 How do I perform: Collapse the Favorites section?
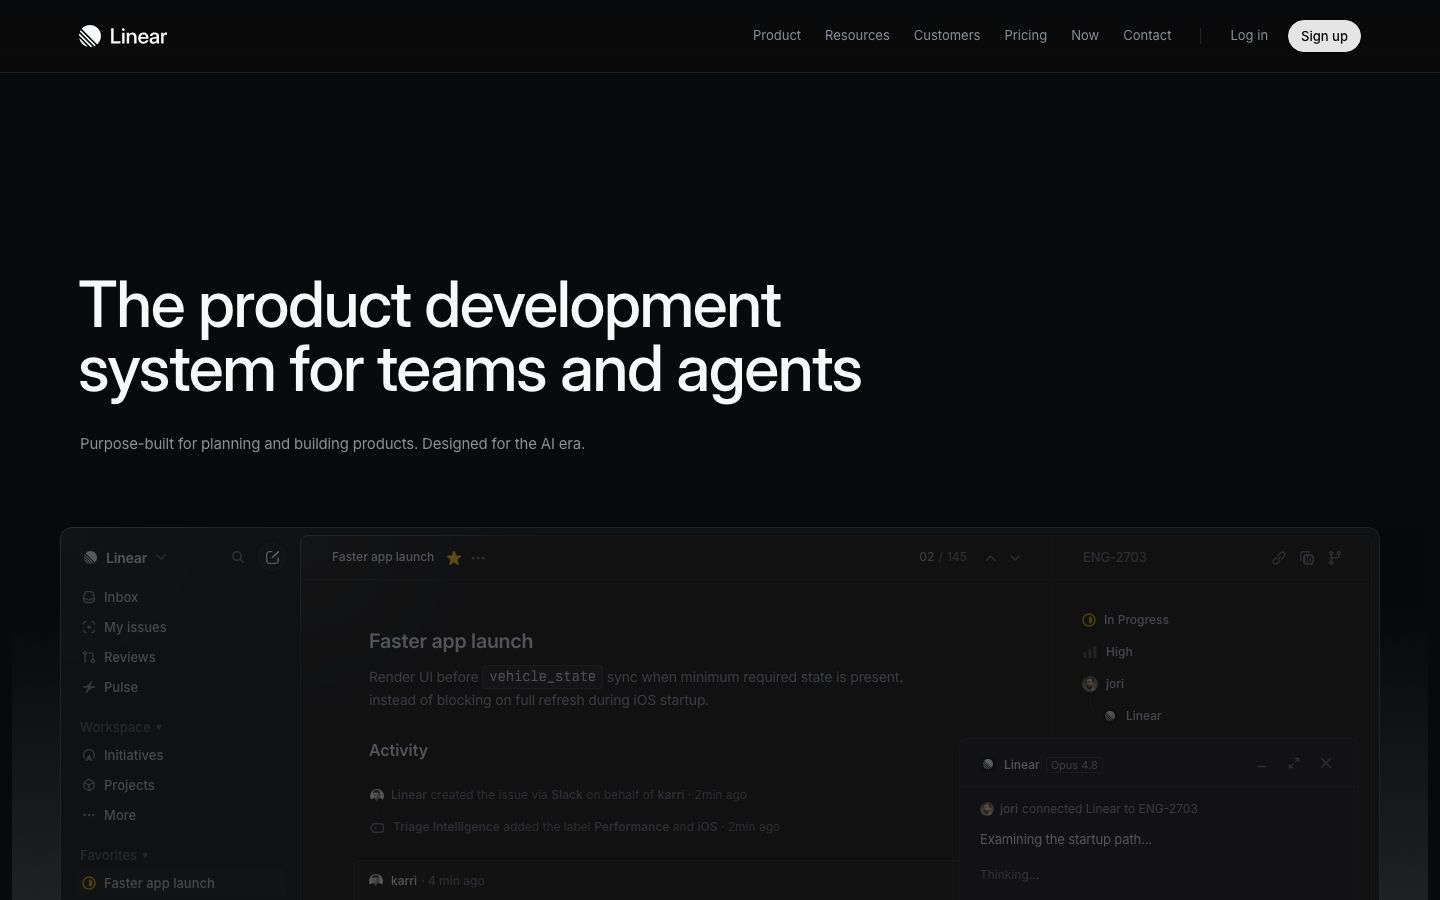114,855
